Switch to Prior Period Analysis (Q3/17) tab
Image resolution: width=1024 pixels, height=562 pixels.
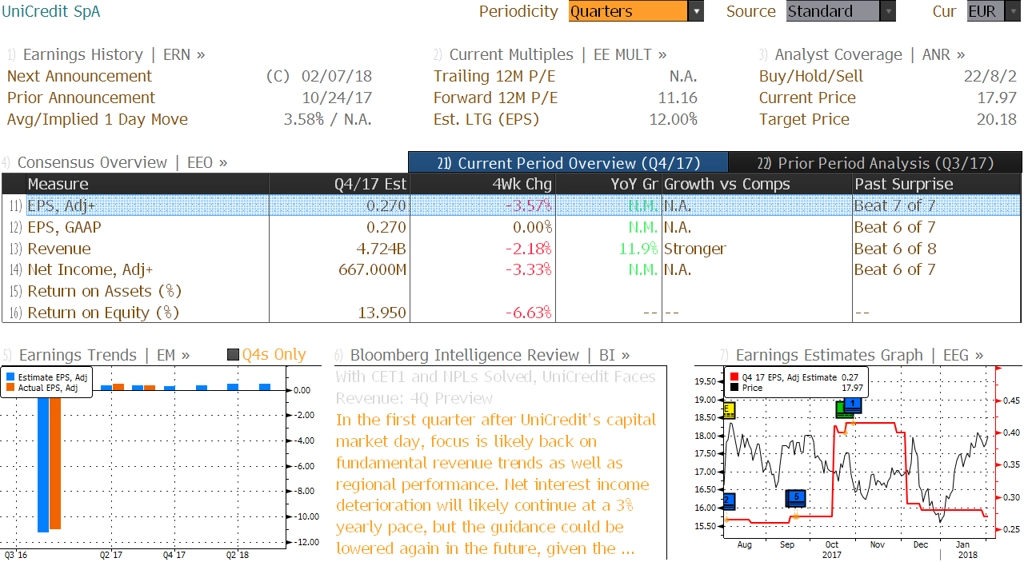click(x=875, y=163)
